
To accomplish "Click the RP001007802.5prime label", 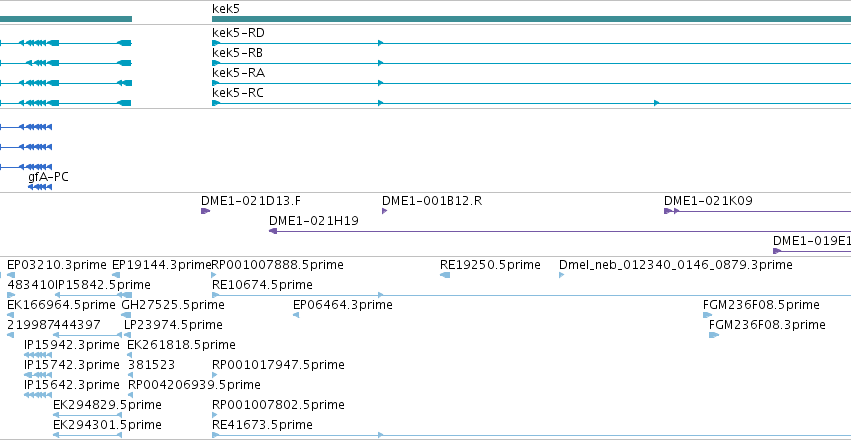I will pos(278,405).
